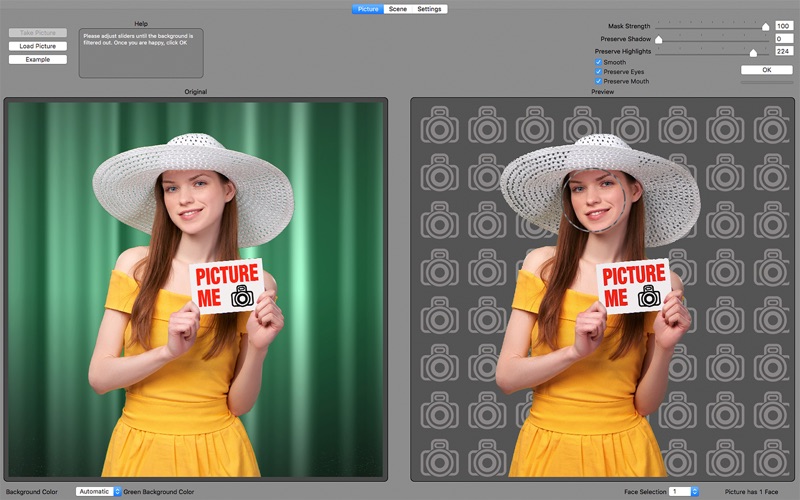Click the Preserve Highlights slider handle
Image resolution: width=800 pixels, height=500 pixels.
pos(753,51)
